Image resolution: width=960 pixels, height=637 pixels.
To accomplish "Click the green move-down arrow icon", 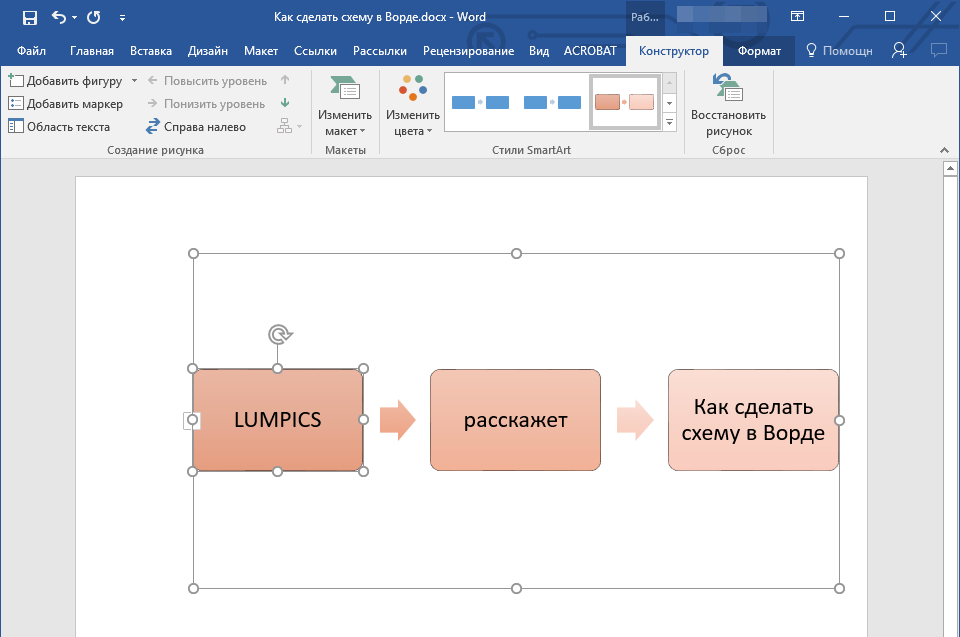I will tap(285, 103).
